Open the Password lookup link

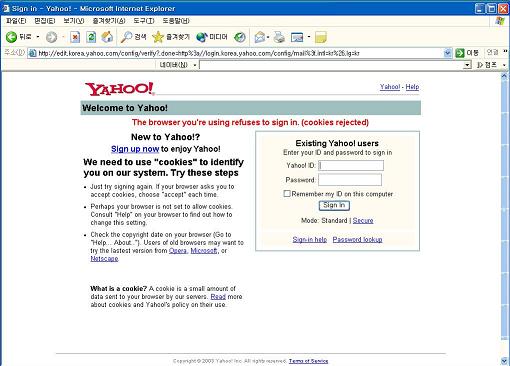[357, 239]
